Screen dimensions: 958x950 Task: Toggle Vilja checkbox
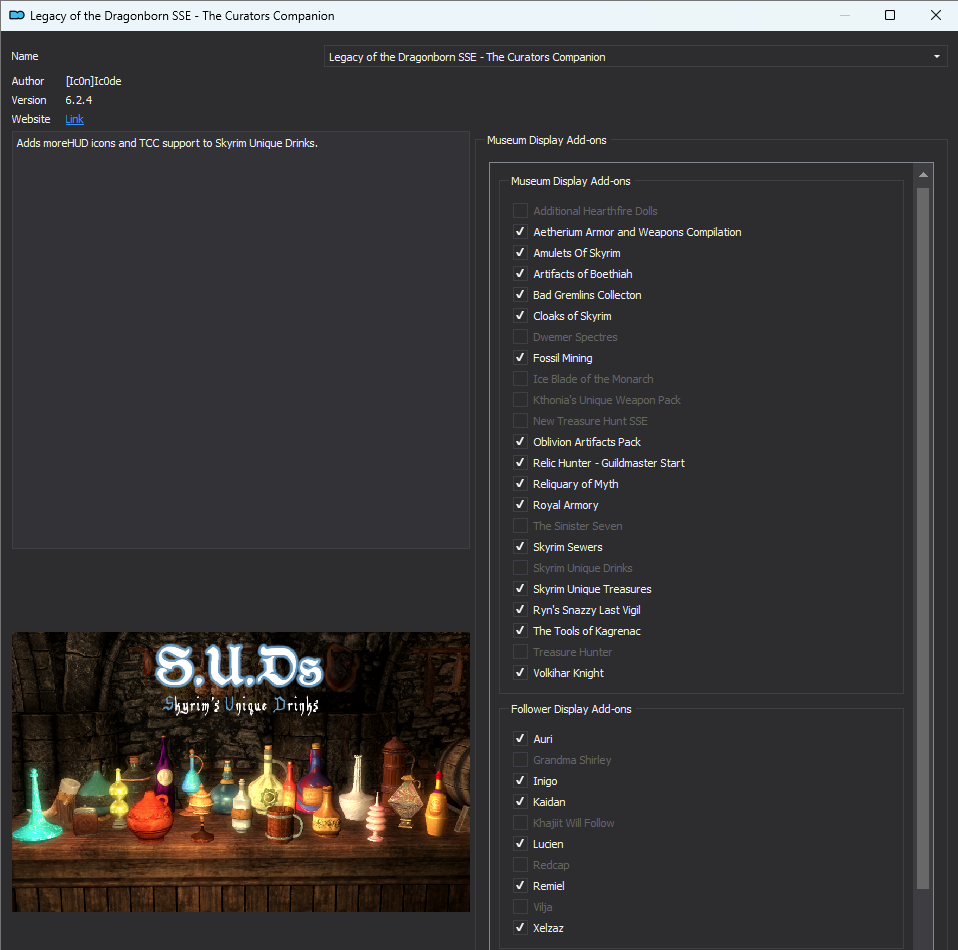(520, 907)
